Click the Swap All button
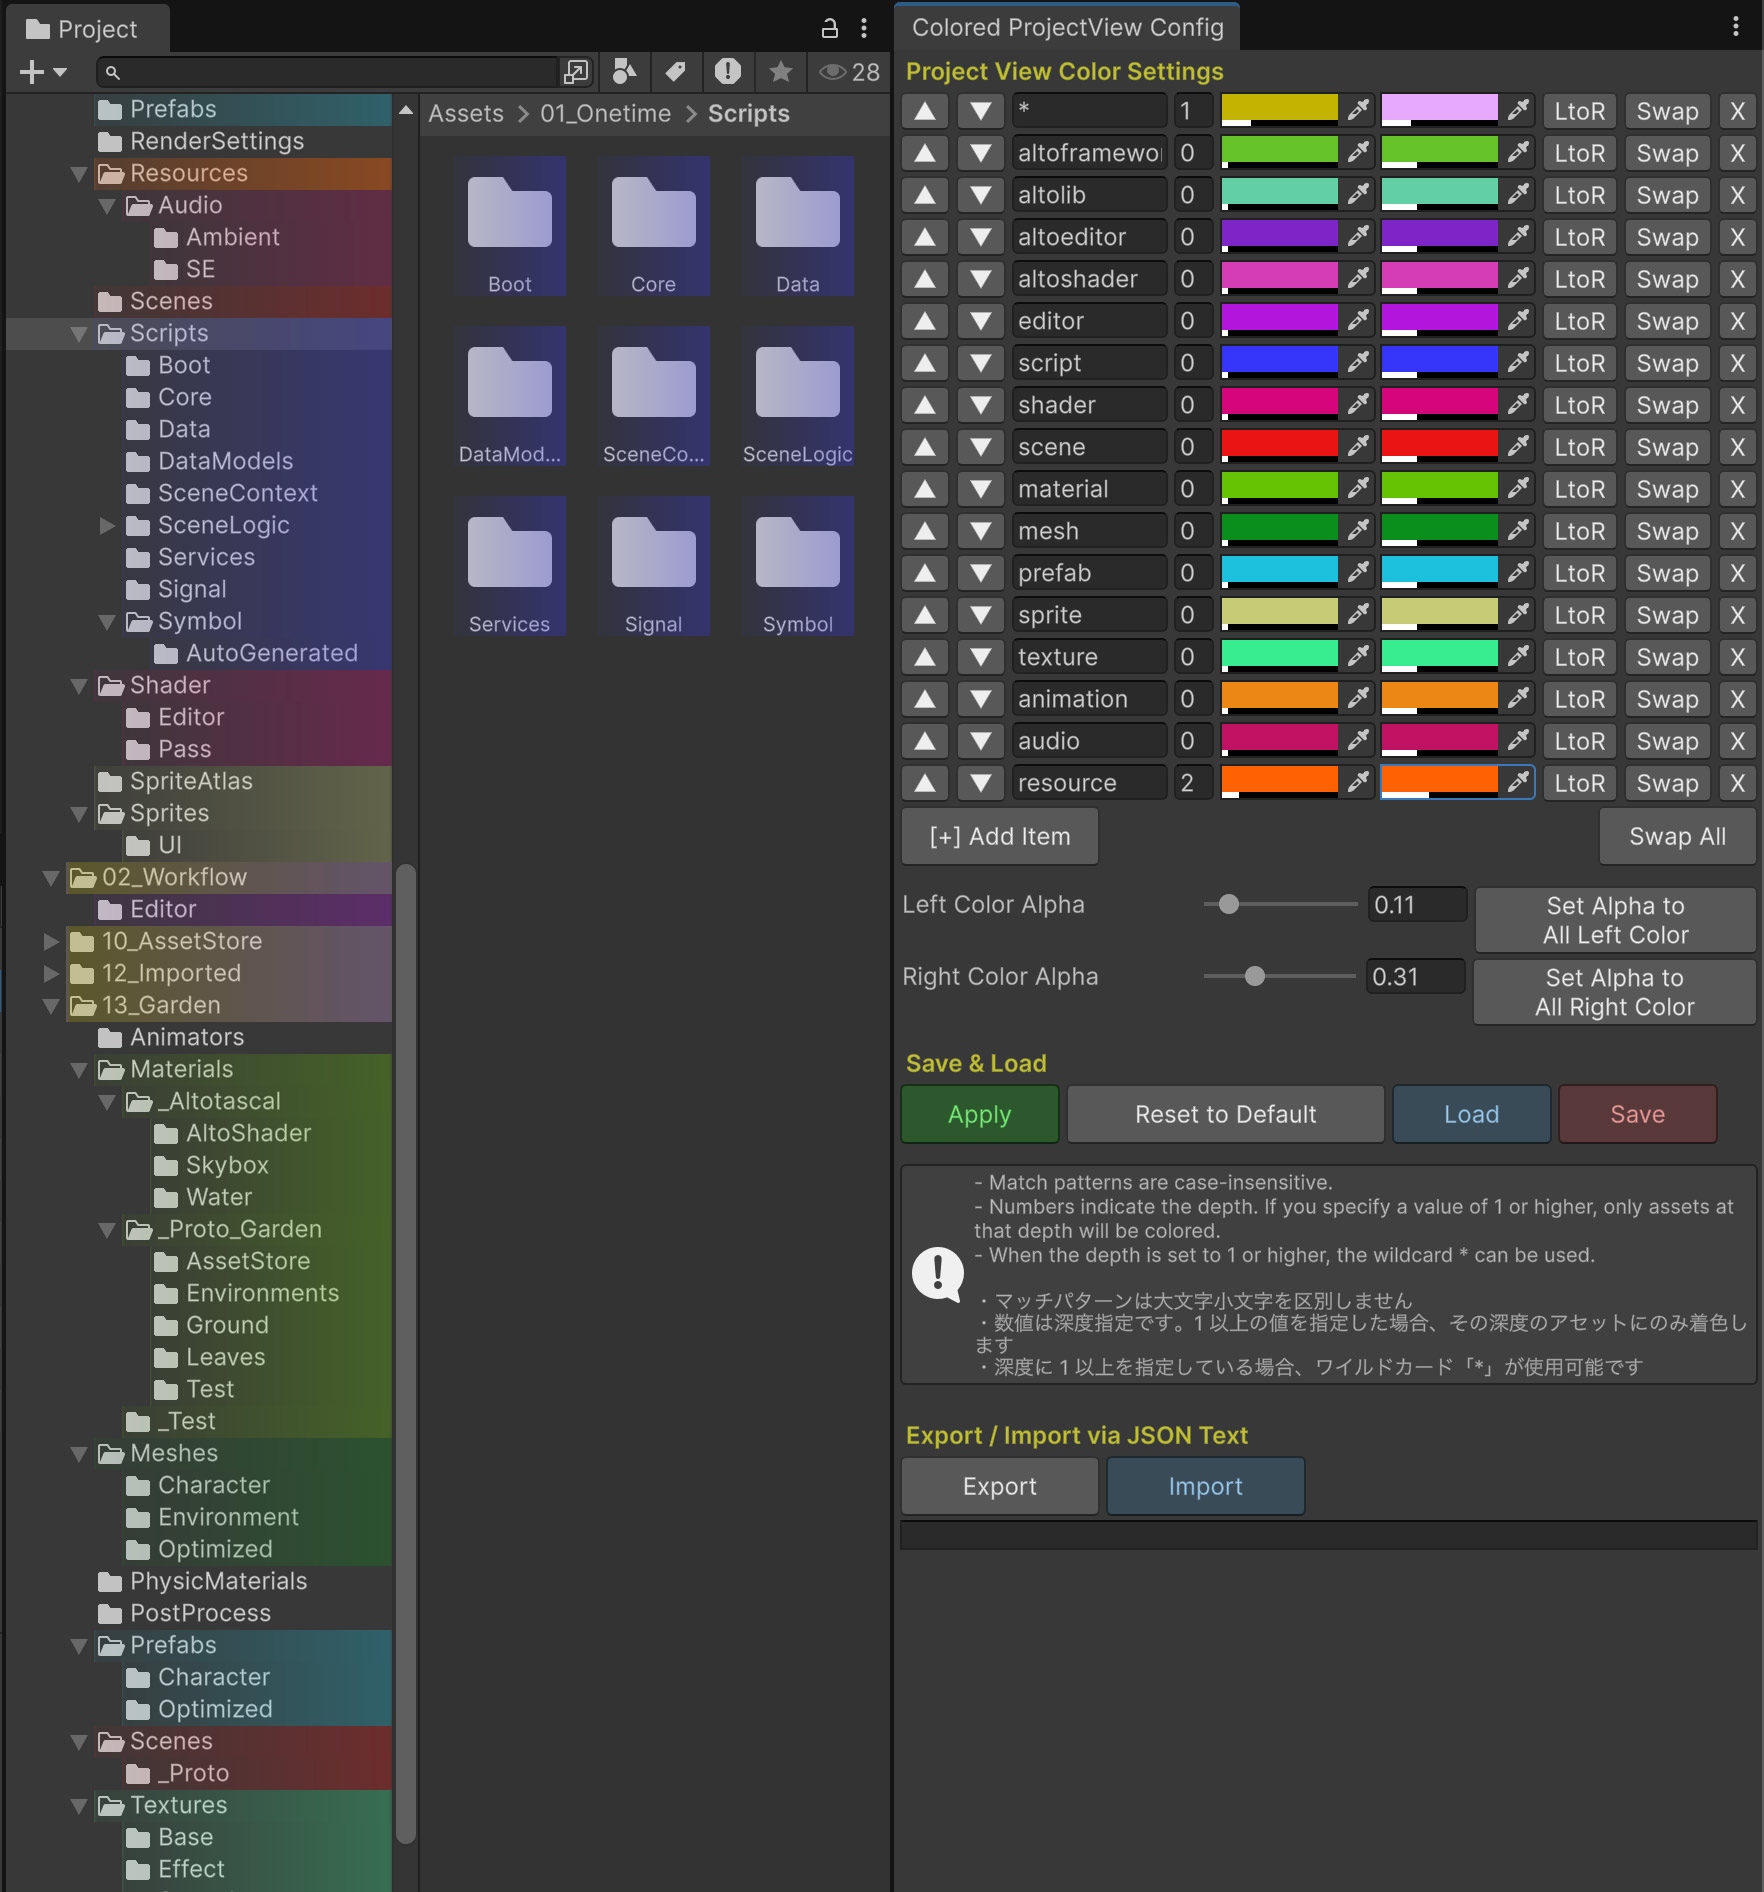 tap(1676, 836)
